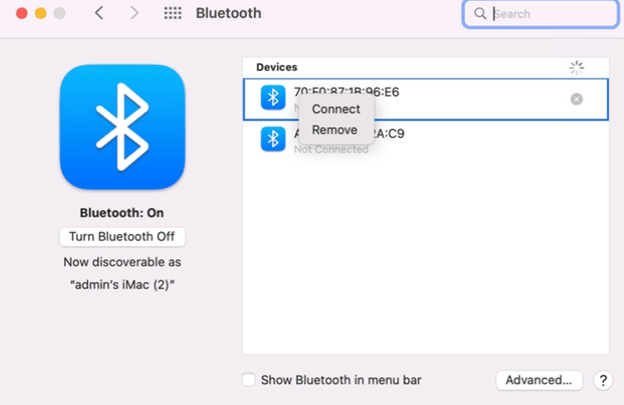Screen dimensions: 624x405
Task: Choose Remove from the context menu
Action: pyautogui.click(x=334, y=130)
